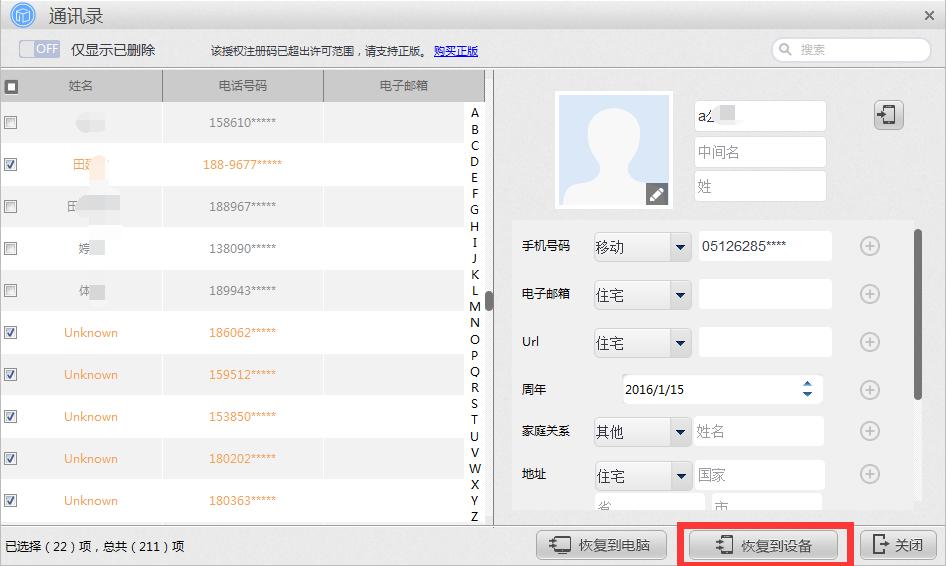The image size is (946, 566).
Task: Open the 移动 phone type dropdown
Action: click(680, 247)
